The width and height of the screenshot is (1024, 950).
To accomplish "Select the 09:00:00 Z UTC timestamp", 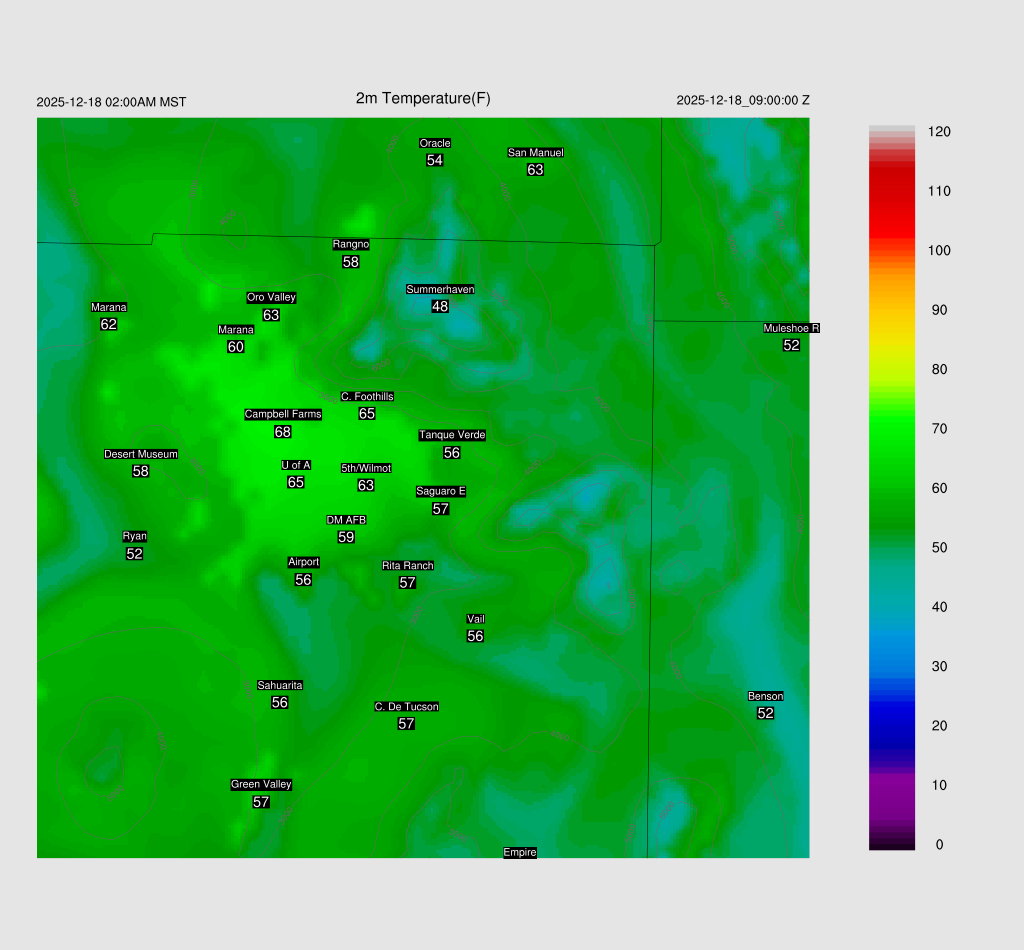I will click(743, 100).
